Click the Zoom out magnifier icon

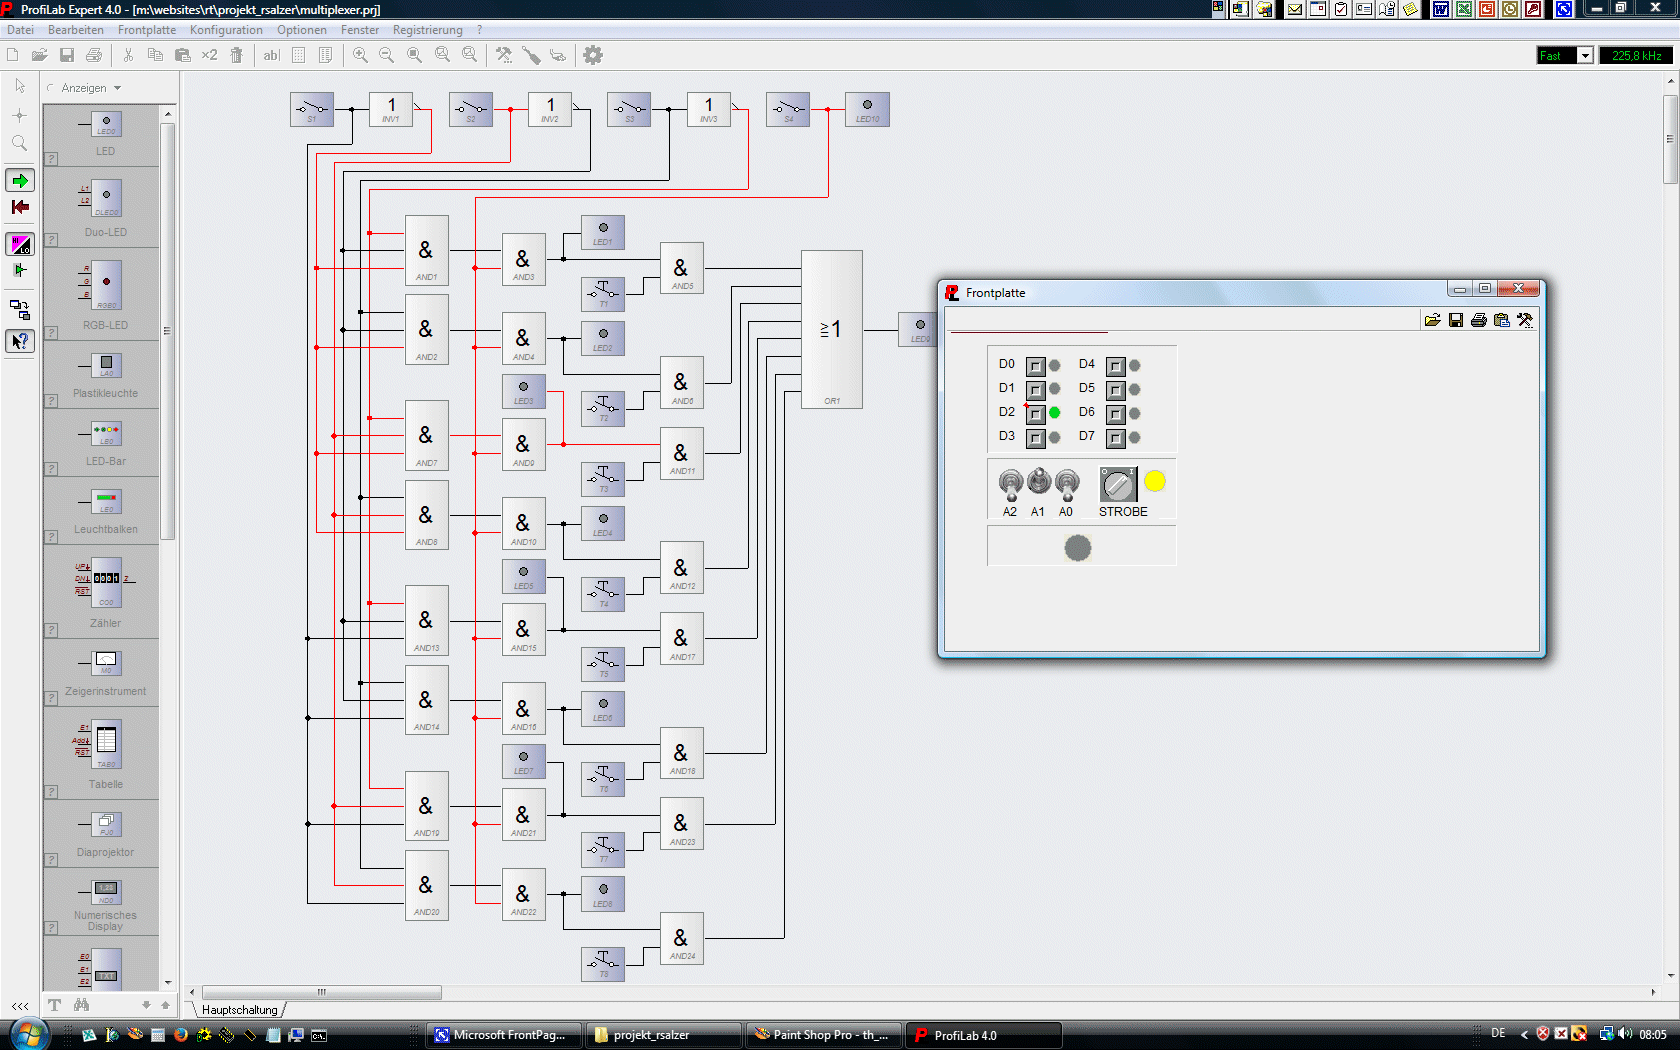387,55
